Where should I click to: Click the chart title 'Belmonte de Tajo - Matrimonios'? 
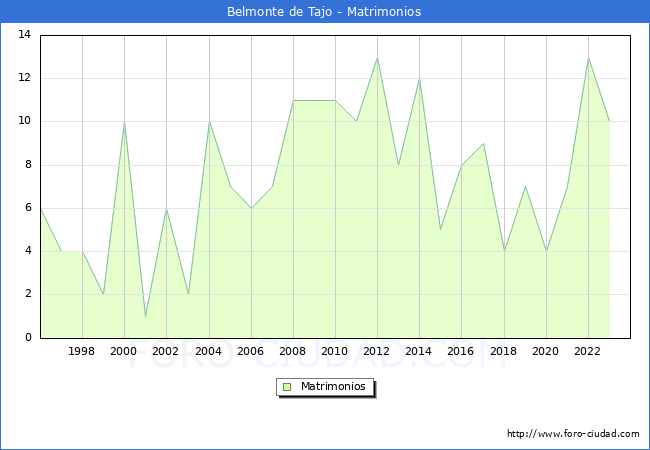click(x=324, y=12)
